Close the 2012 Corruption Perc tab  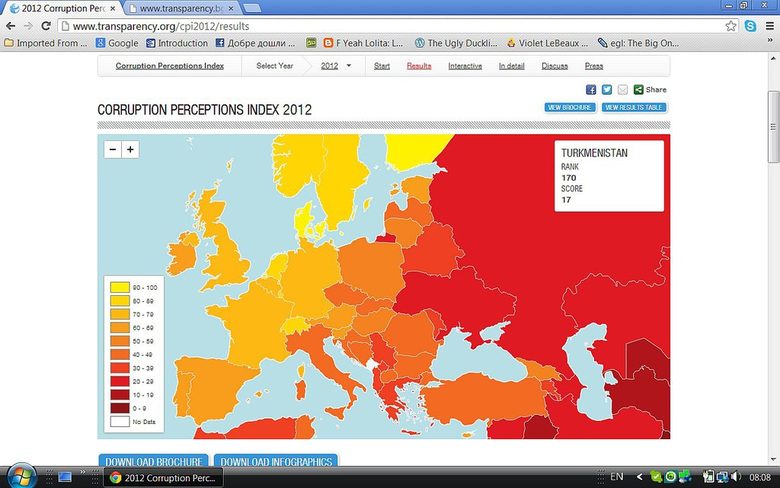coord(112,8)
